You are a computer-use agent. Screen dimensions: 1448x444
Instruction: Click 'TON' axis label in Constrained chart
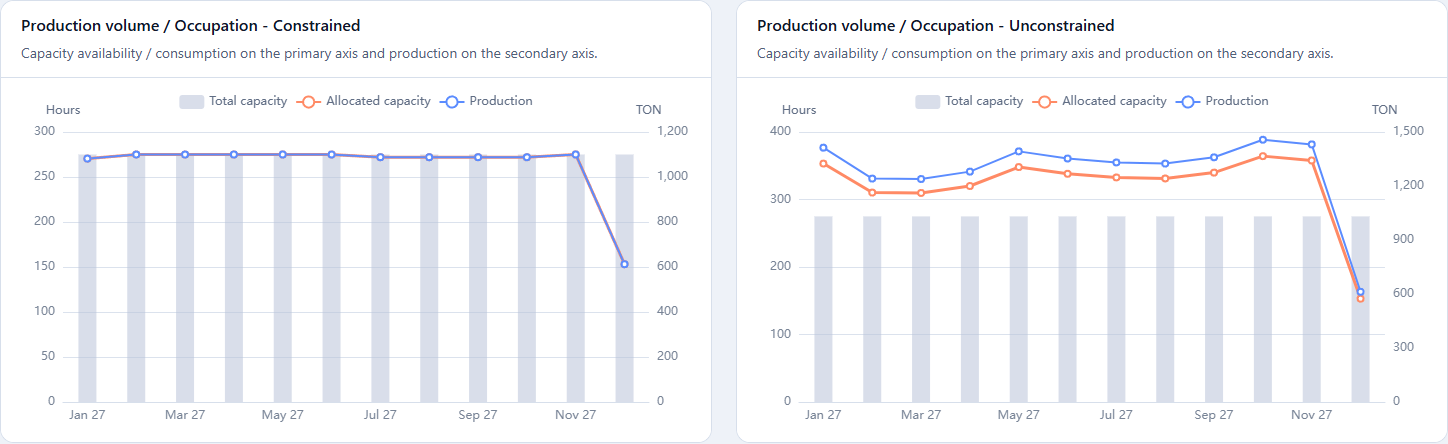[649, 110]
